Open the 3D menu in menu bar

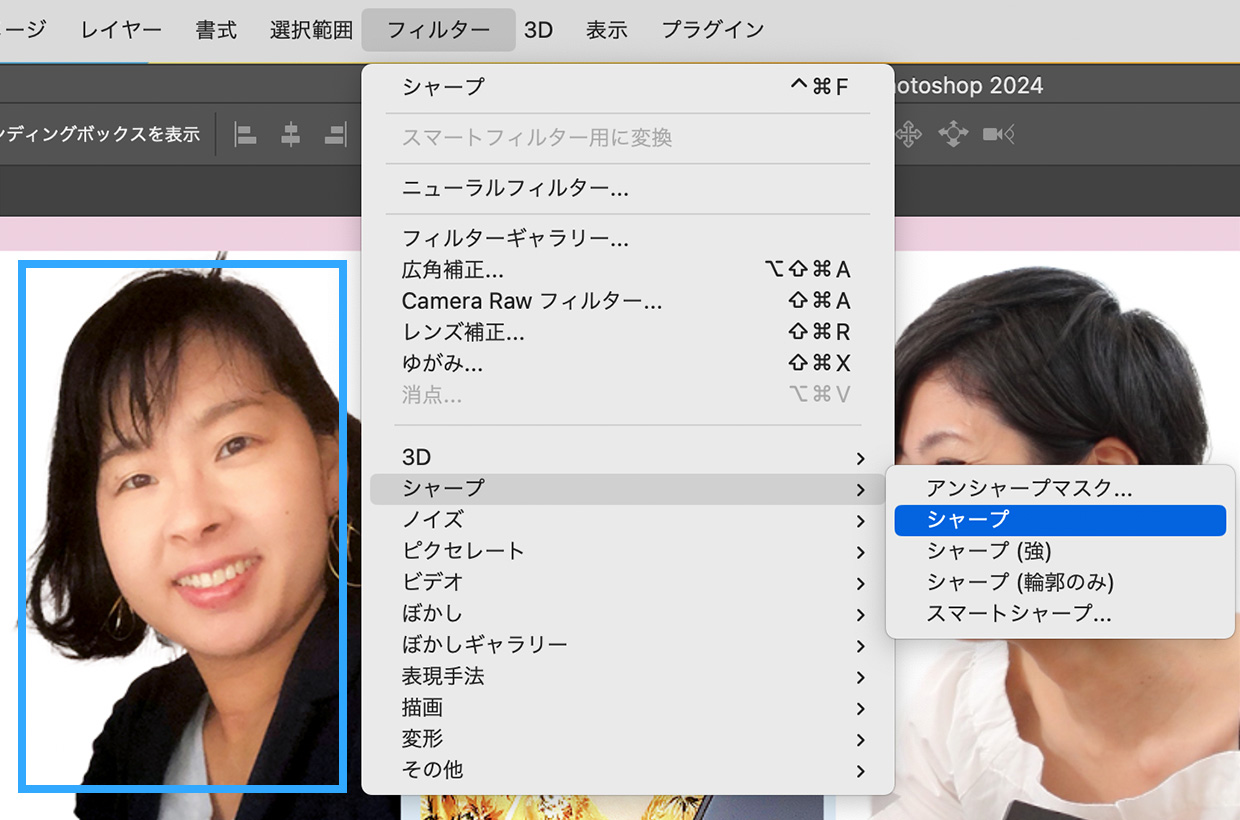pos(539,30)
